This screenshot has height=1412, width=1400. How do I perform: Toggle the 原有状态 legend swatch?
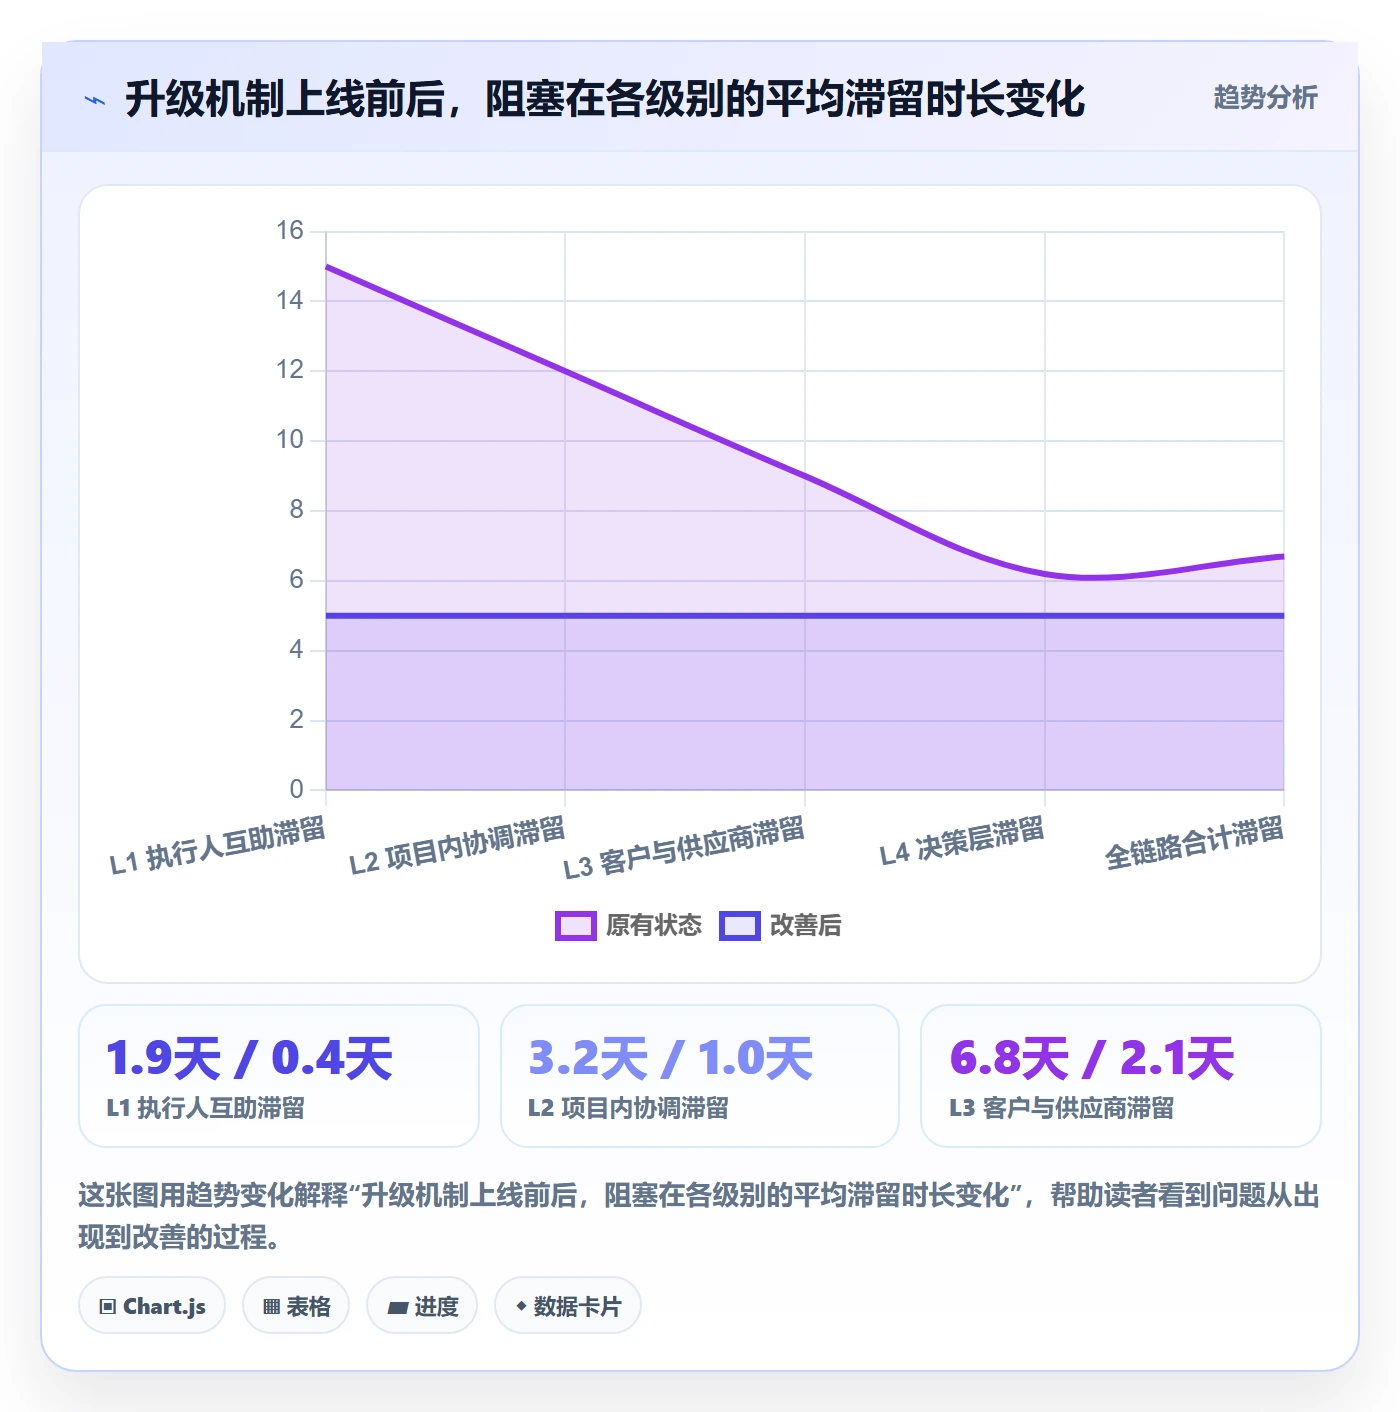coord(575,926)
